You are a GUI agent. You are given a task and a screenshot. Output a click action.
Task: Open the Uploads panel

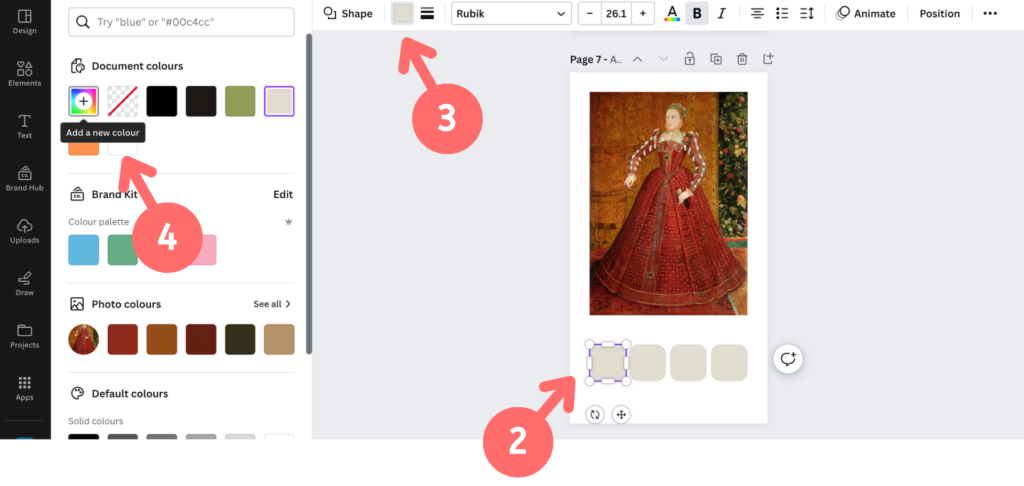tap(25, 230)
